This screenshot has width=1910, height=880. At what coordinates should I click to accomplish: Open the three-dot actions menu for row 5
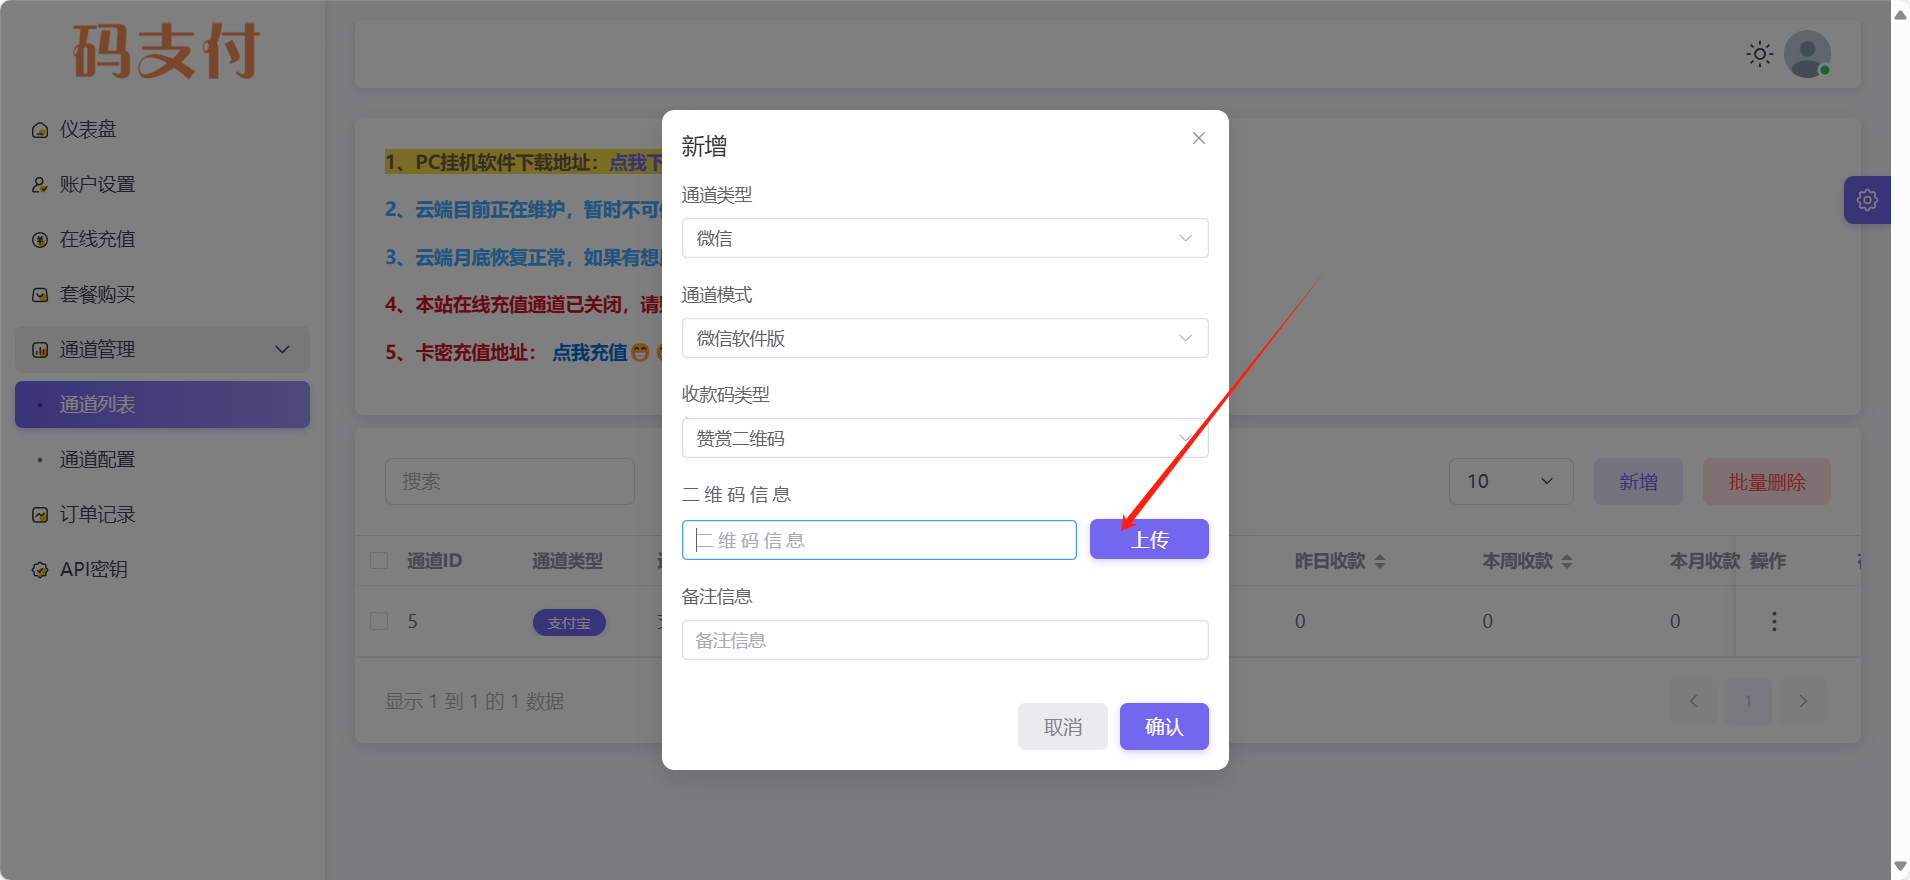pos(1774,621)
